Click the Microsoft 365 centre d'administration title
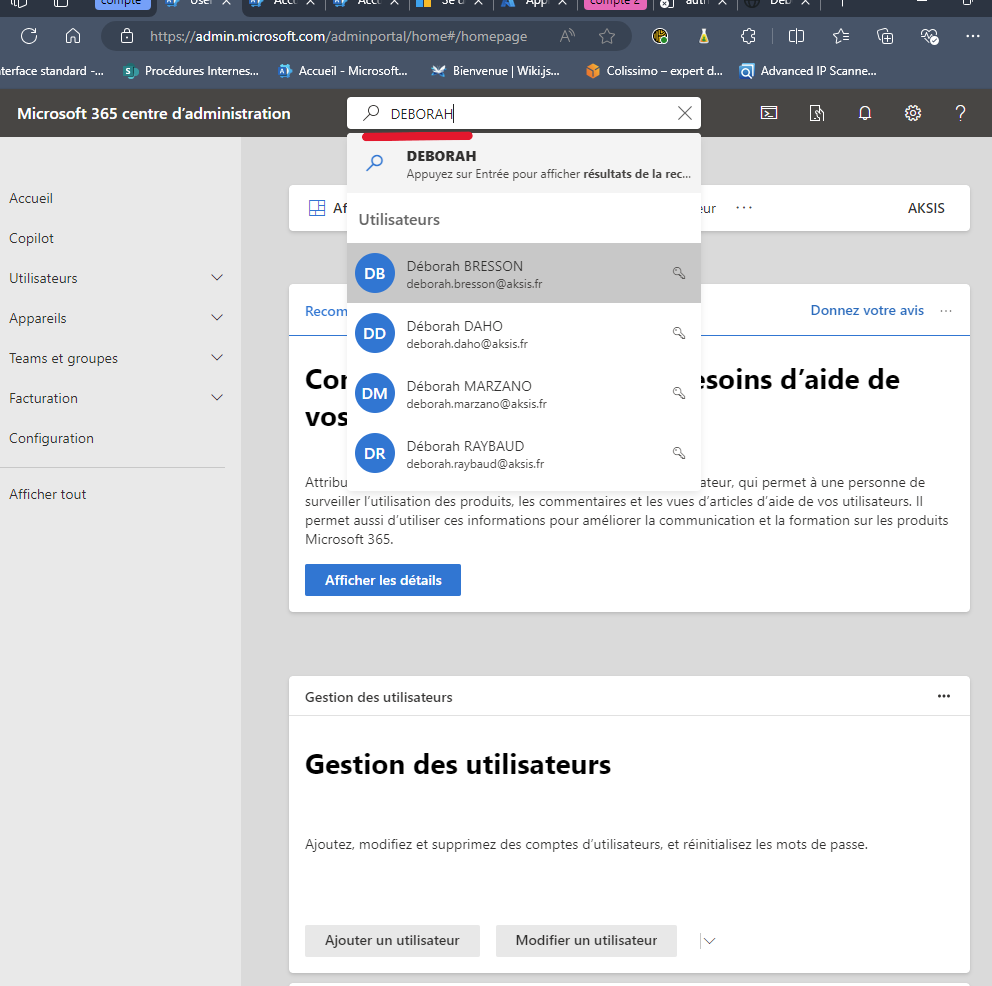 154,114
